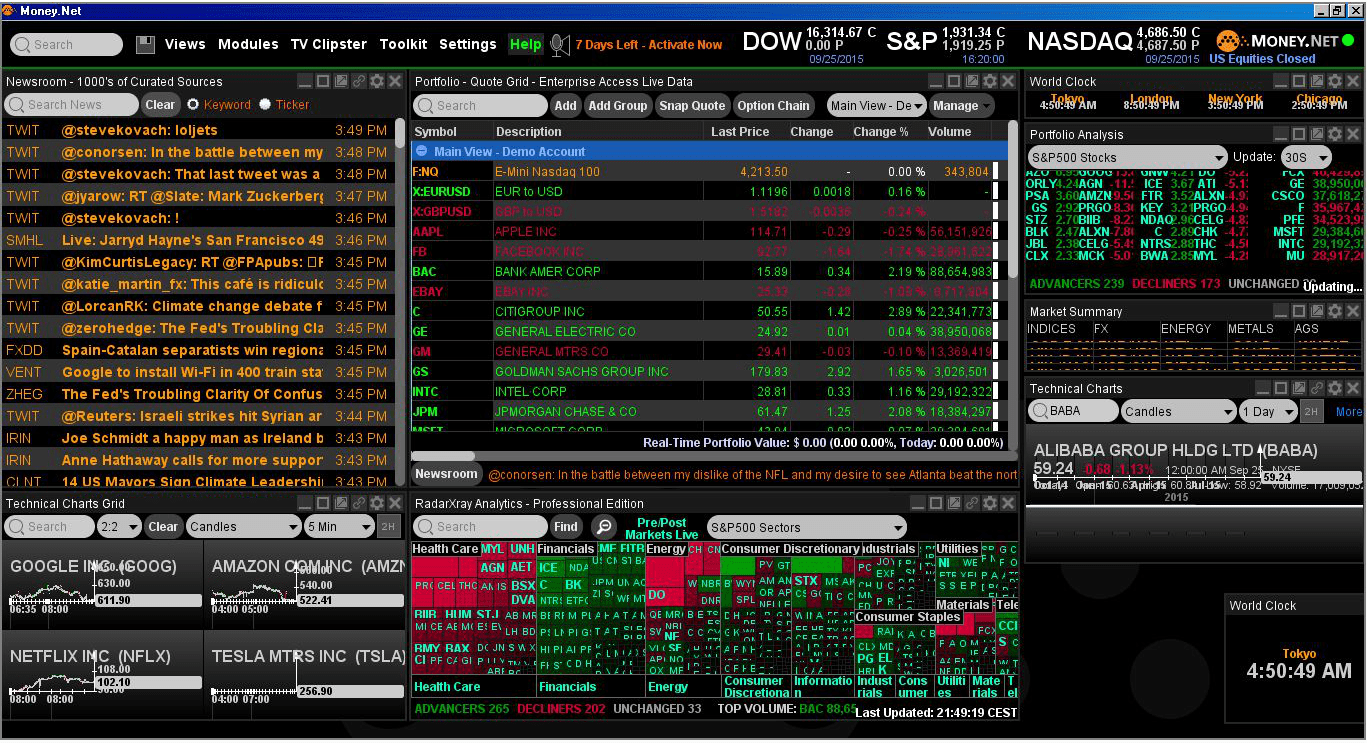1367x743 pixels.
Task: Click RadarXray Analytics link chain icon
Action: pyautogui.click(x=972, y=503)
